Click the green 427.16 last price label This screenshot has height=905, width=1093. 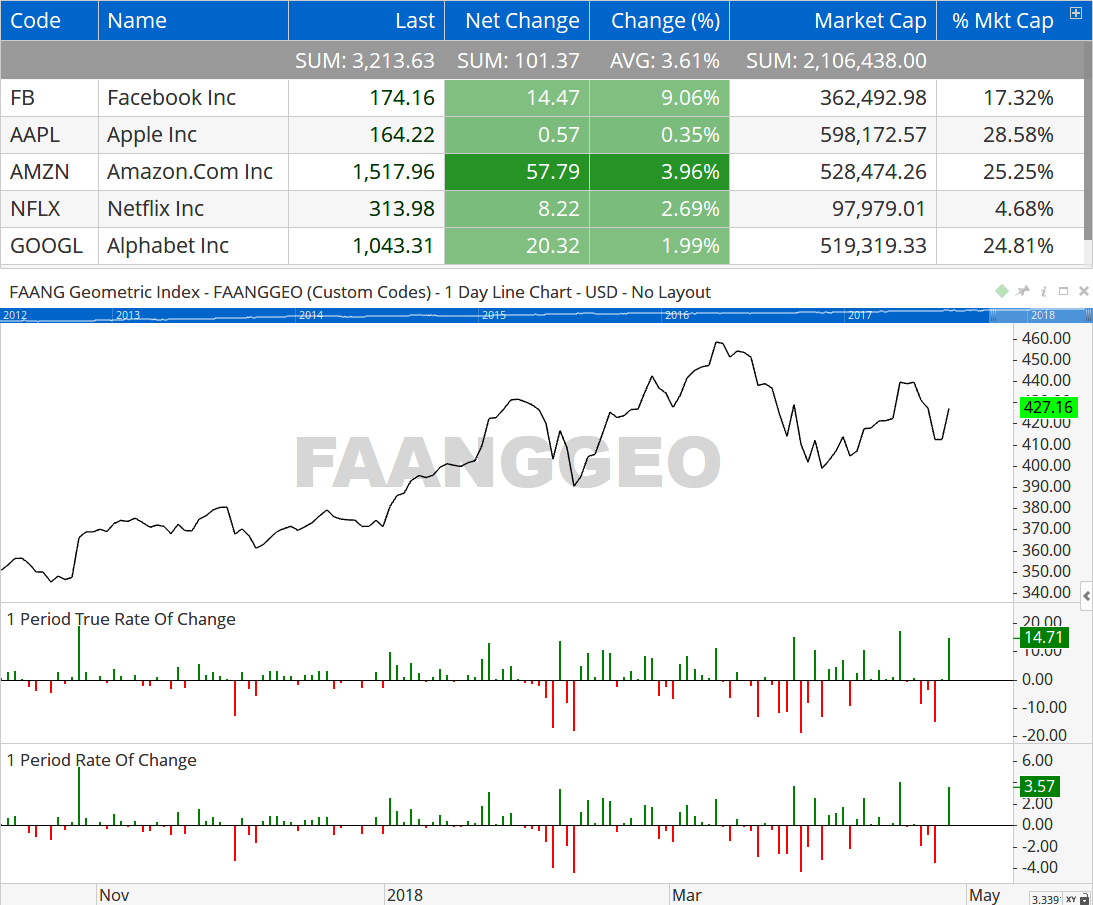pyautogui.click(x=1048, y=407)
